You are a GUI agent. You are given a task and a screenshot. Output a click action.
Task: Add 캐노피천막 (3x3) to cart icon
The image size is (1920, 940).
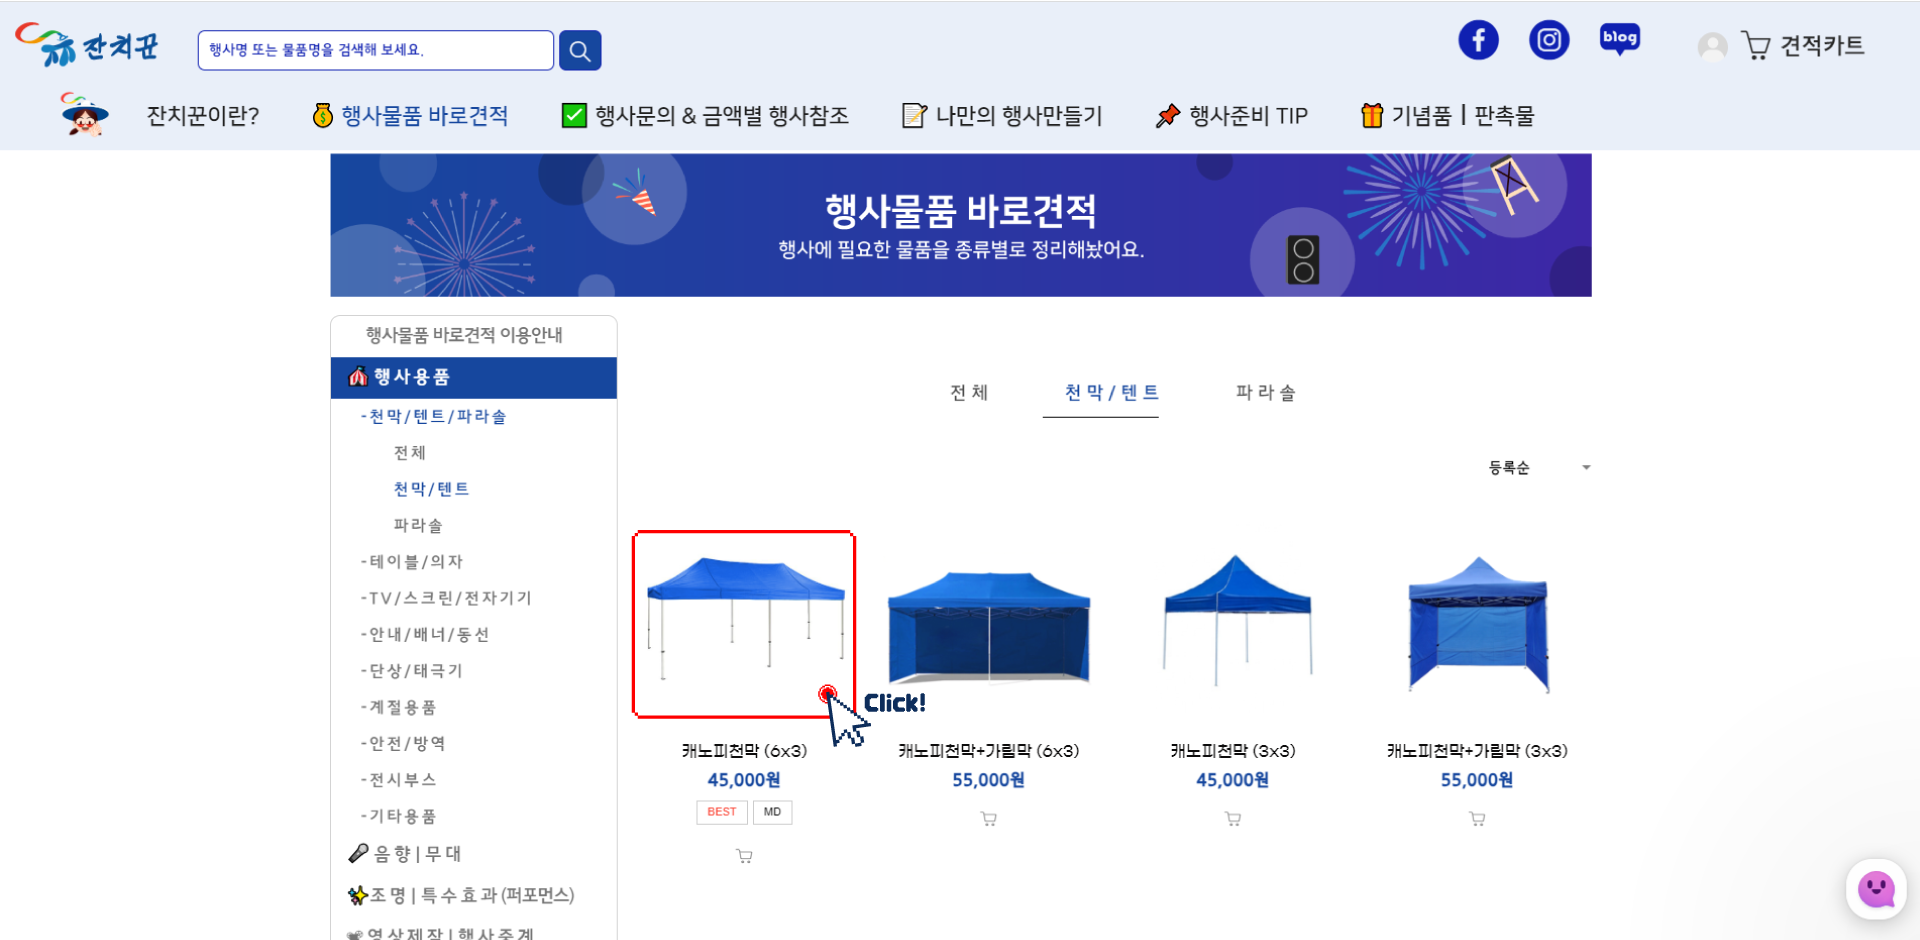click(1233, 819)
